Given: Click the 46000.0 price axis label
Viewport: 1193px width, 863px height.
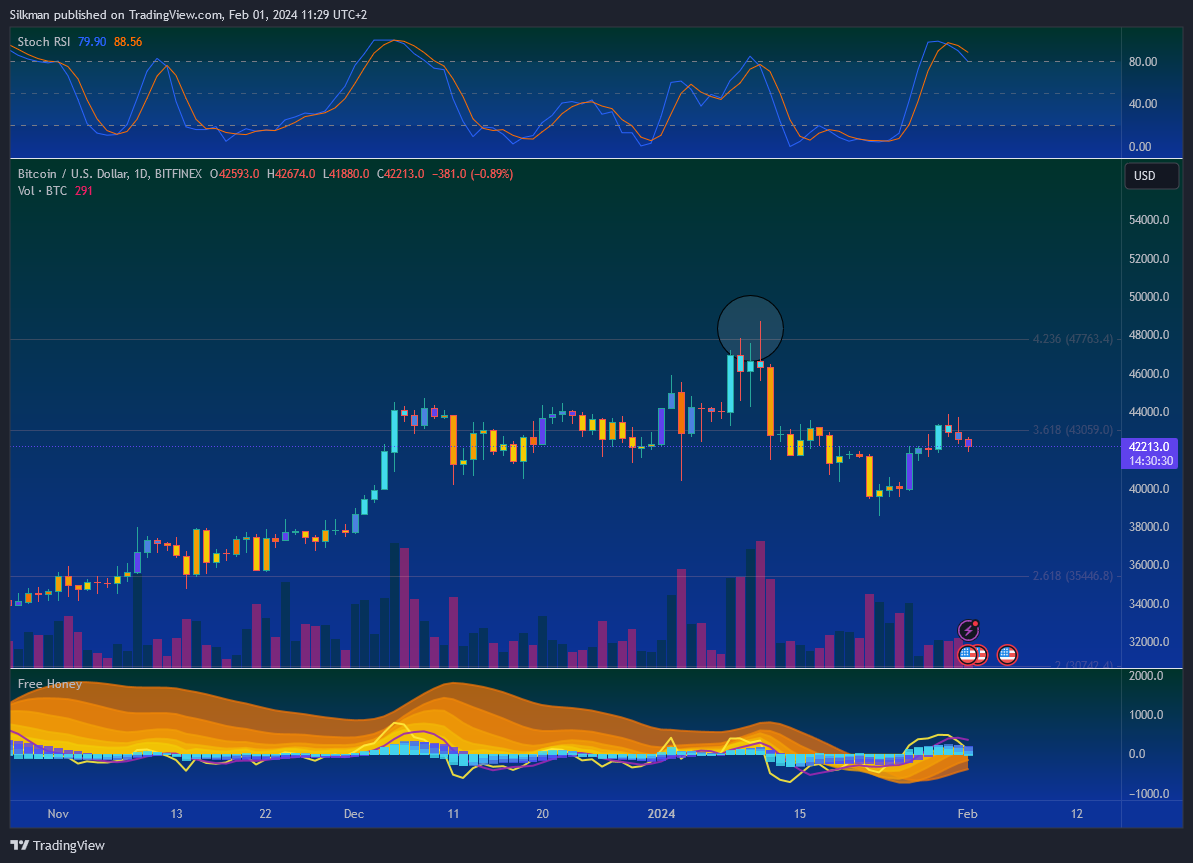Looking at the screenshot, I should coord(1149,374).
